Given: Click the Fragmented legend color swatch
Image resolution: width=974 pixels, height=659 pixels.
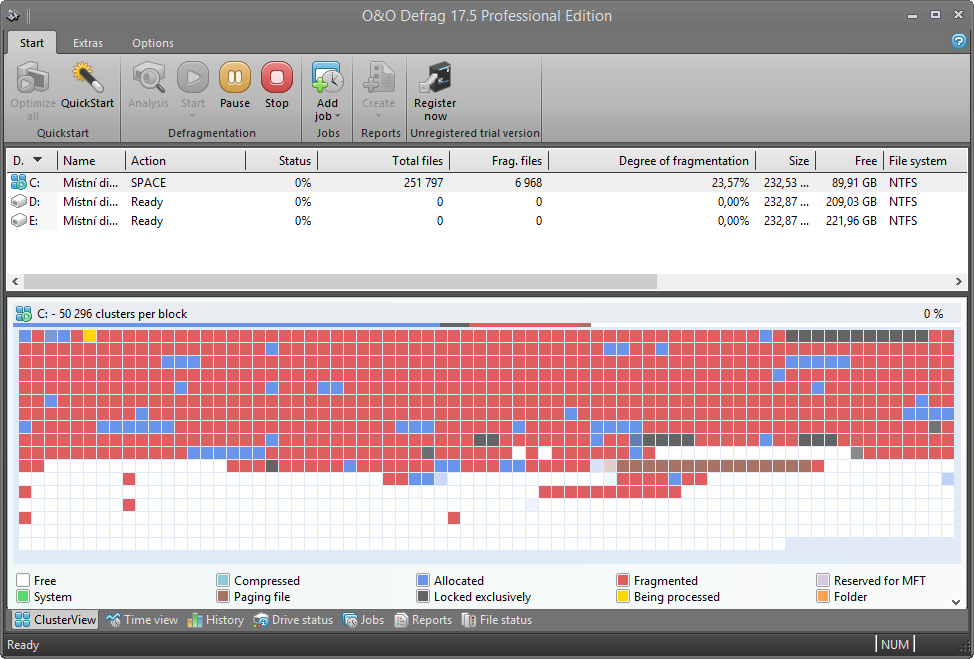Looking at the screenshot, I should coord(623,580).
